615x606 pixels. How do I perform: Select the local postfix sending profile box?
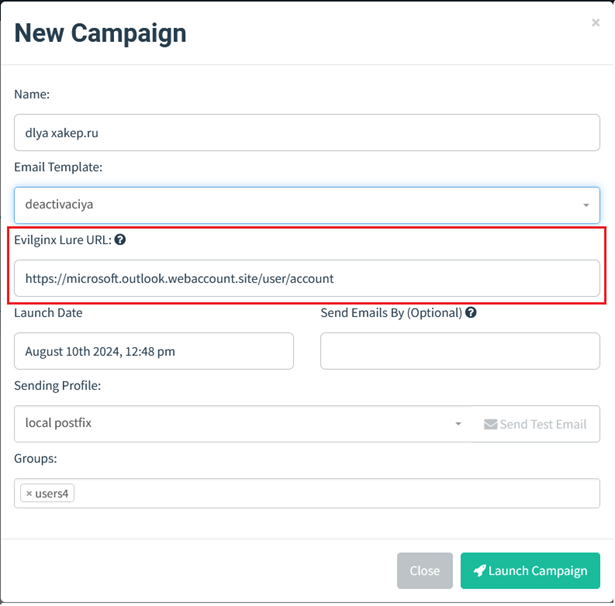point(242,424)
